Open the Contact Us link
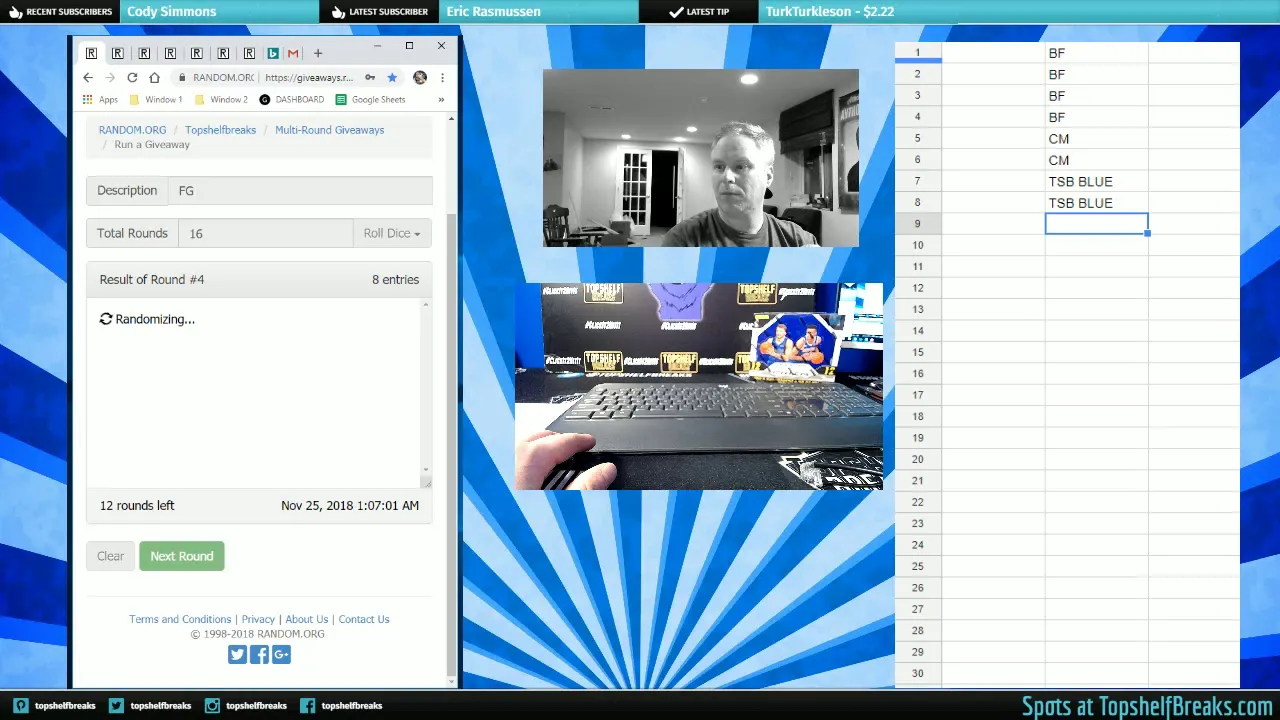The height and width of the screenshot is (720, 1280). click(364, 619)
